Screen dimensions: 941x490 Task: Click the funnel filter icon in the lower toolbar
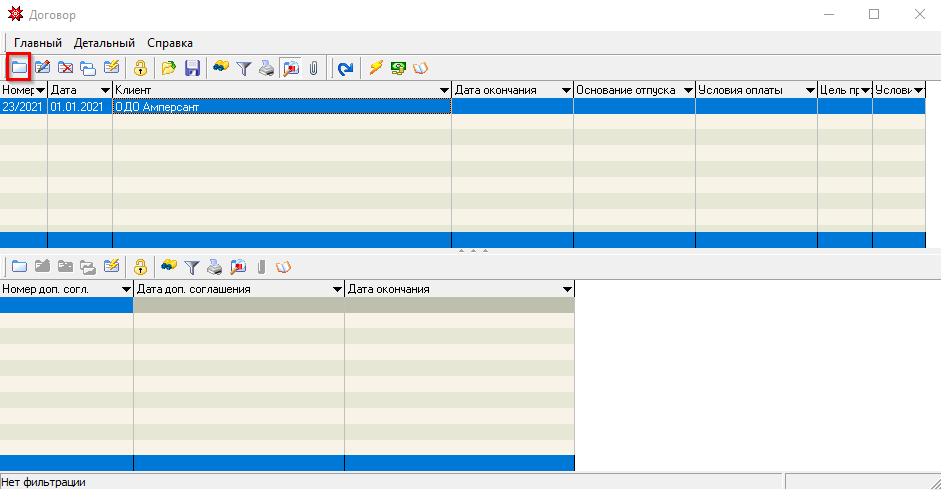click(x=191, y=267)
